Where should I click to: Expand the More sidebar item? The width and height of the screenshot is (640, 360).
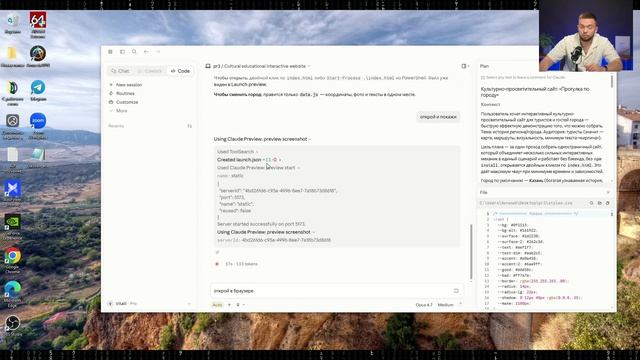[118, 111]
